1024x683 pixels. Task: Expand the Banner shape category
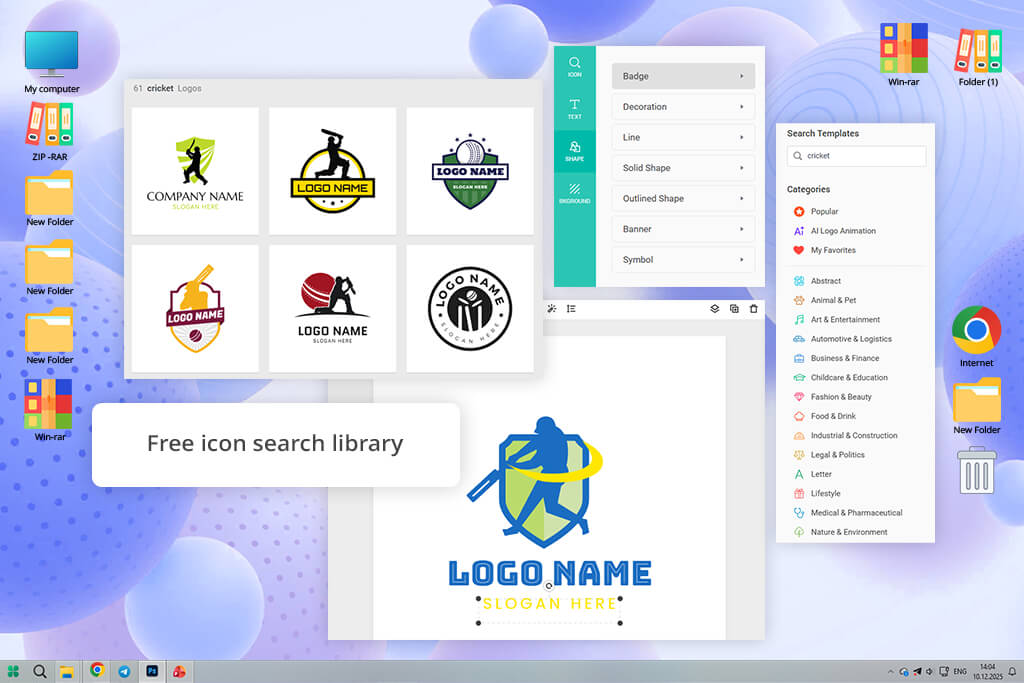[x=683, y=229]
